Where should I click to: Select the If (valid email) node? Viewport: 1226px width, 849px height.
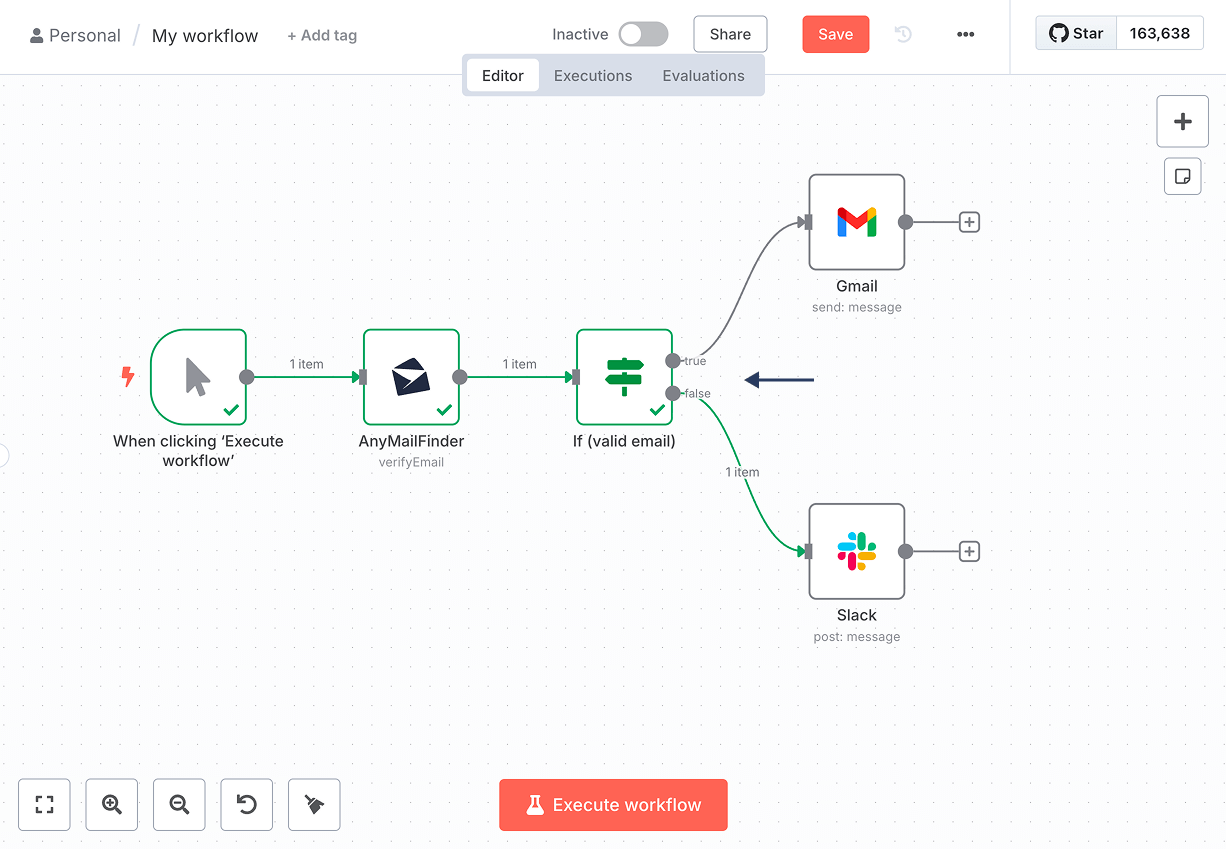pos(624,377)
